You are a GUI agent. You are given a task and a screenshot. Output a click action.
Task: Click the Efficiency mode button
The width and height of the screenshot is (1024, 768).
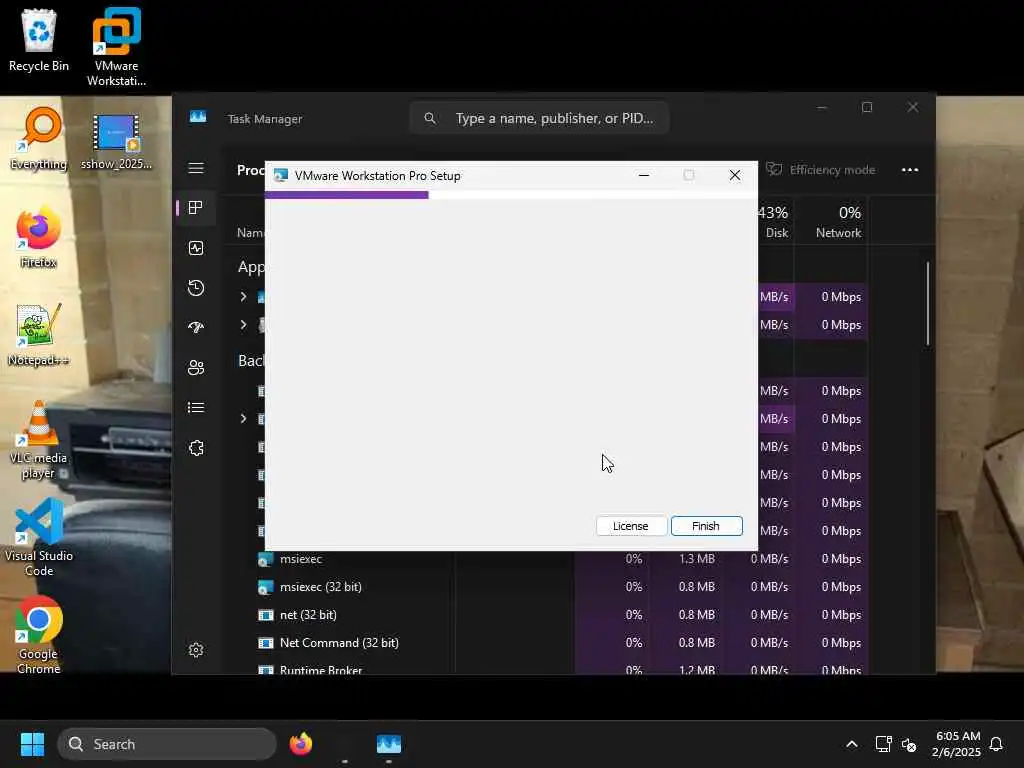tap(820, 170)
